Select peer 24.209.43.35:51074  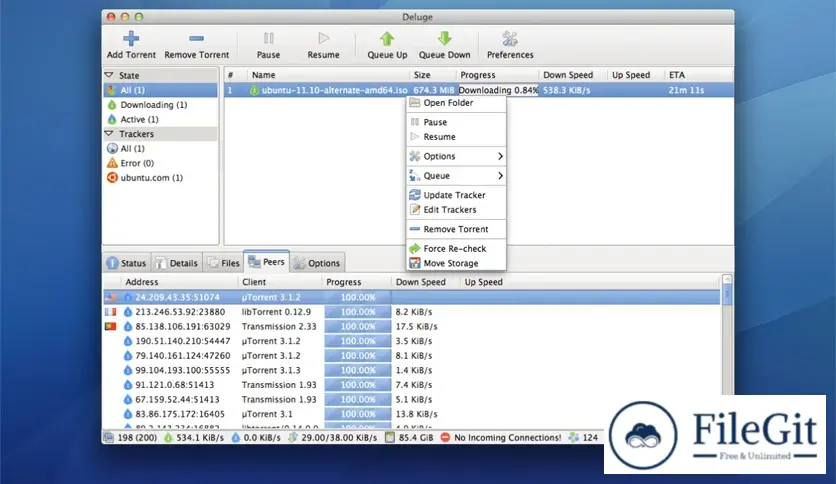tap(411, 297)
